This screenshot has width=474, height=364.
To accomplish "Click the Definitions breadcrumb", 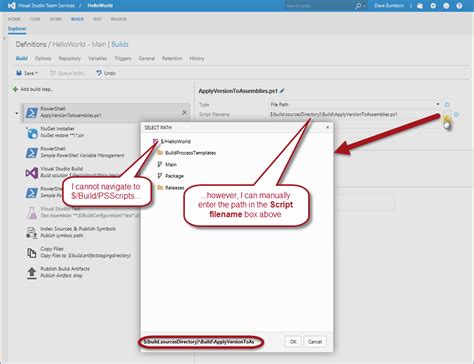I will tap(31, 44).
